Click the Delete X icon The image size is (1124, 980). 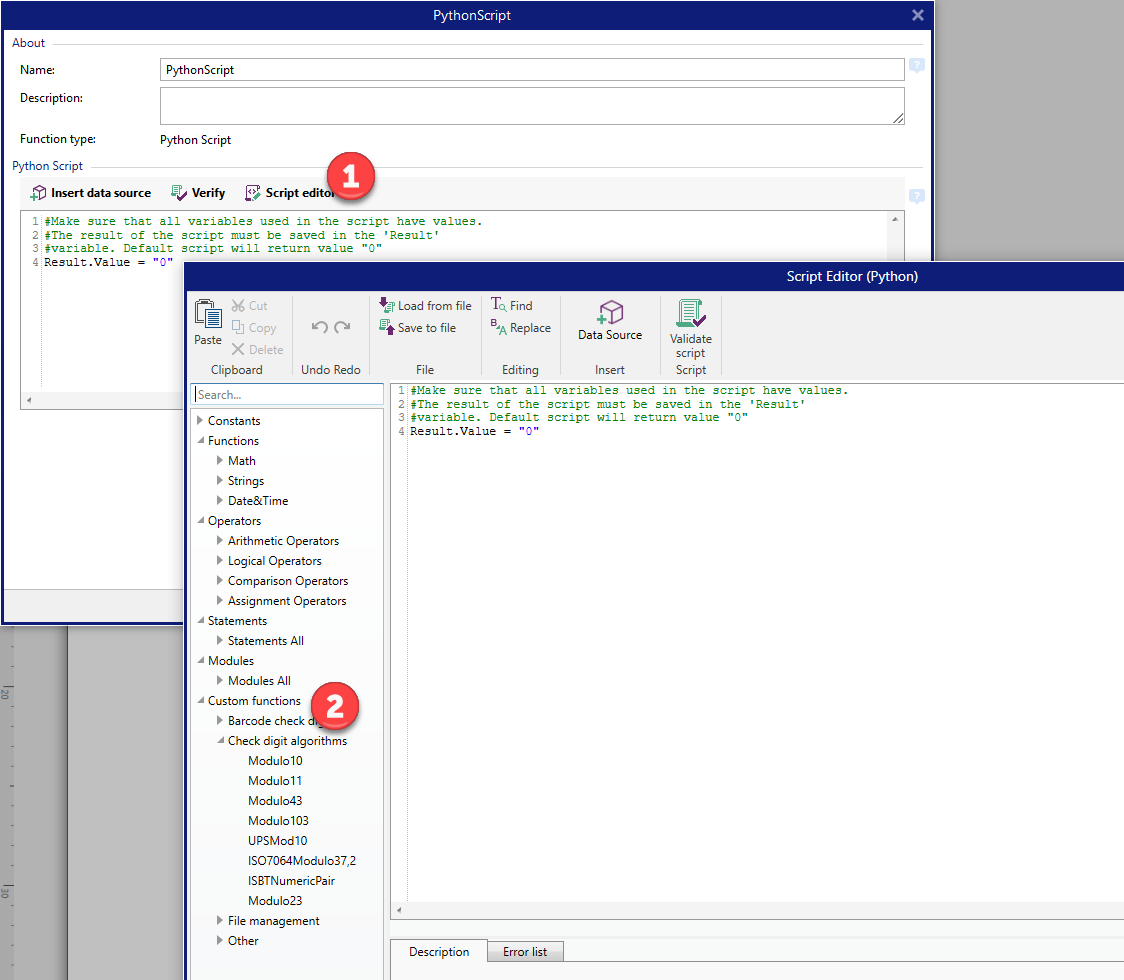coord(238,349)
